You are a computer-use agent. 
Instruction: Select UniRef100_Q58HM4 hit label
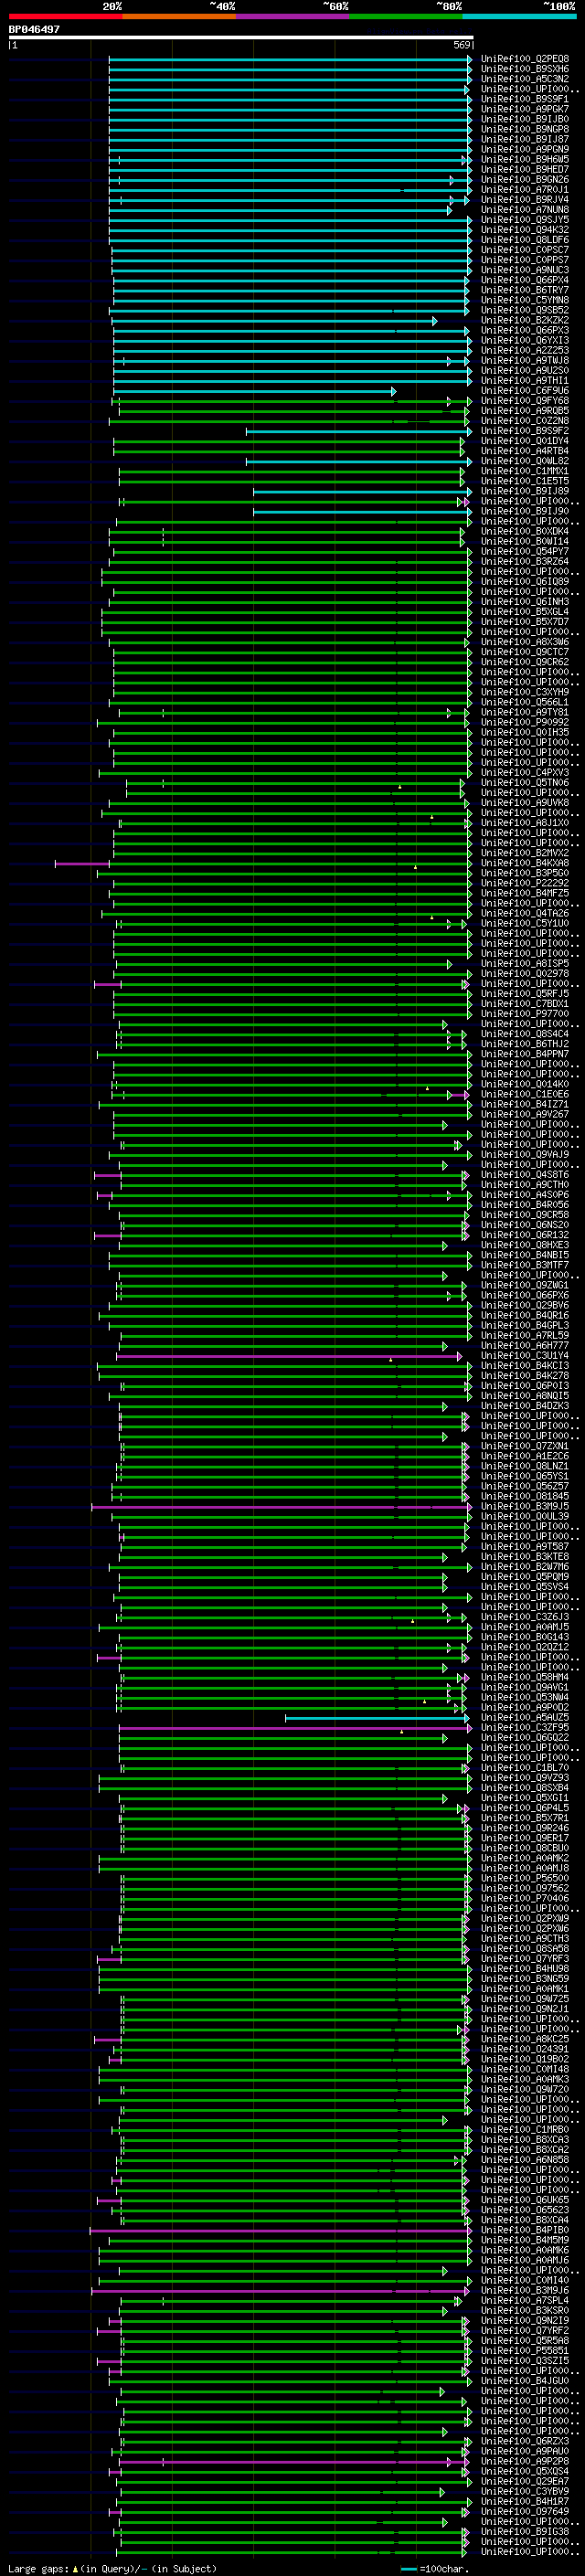point(525,1677)
